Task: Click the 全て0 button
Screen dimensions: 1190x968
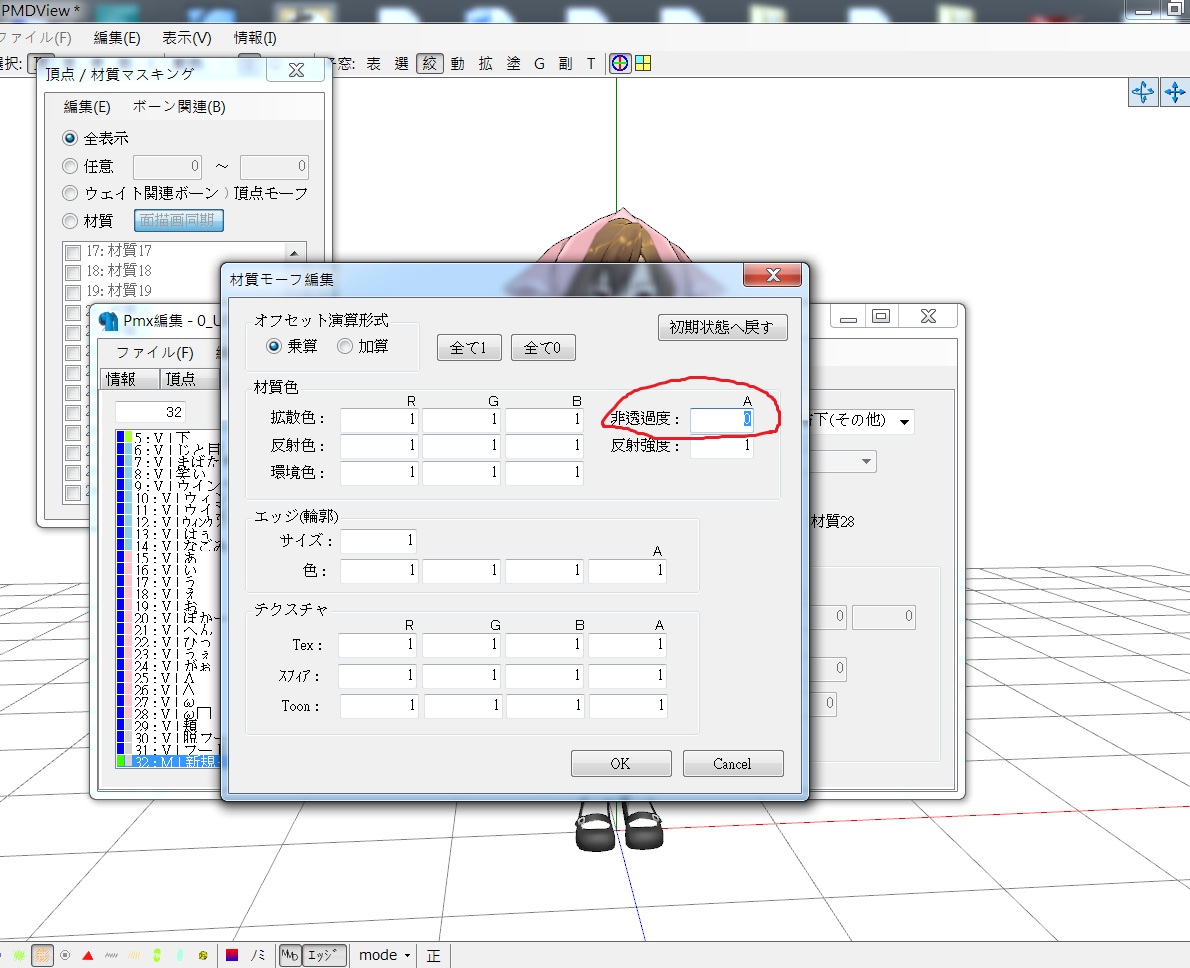Action: pos(543,348)
